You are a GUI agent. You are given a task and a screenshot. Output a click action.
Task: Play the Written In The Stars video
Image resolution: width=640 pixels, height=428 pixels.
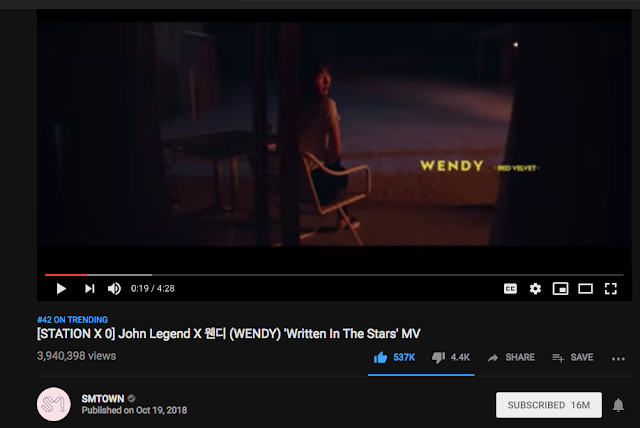(x=61, y=289)
